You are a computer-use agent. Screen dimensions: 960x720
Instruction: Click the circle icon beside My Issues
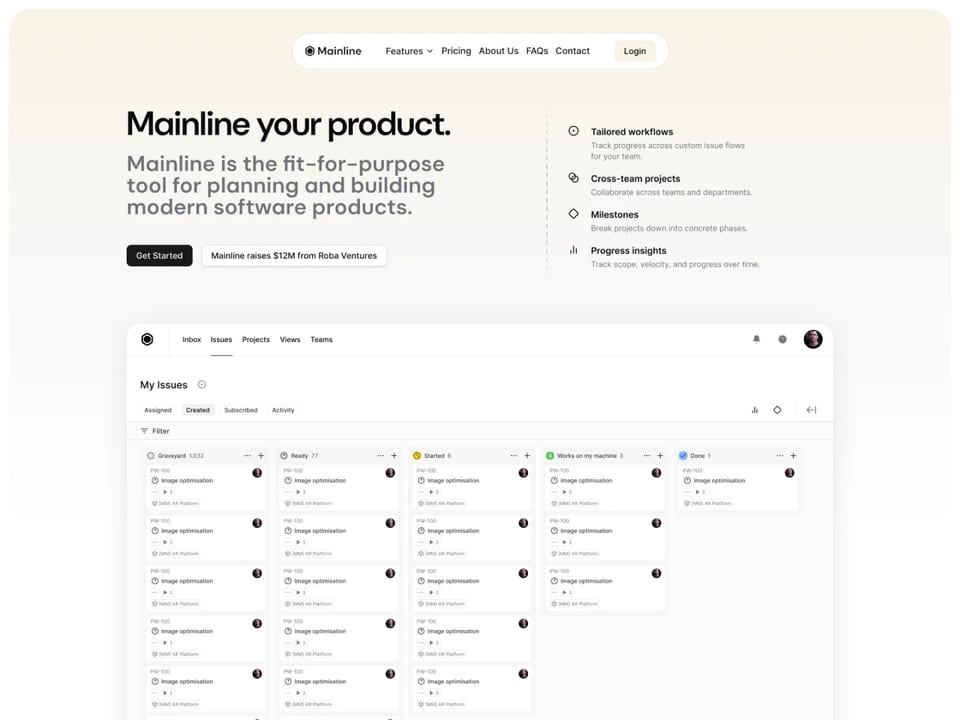[202, 384]
